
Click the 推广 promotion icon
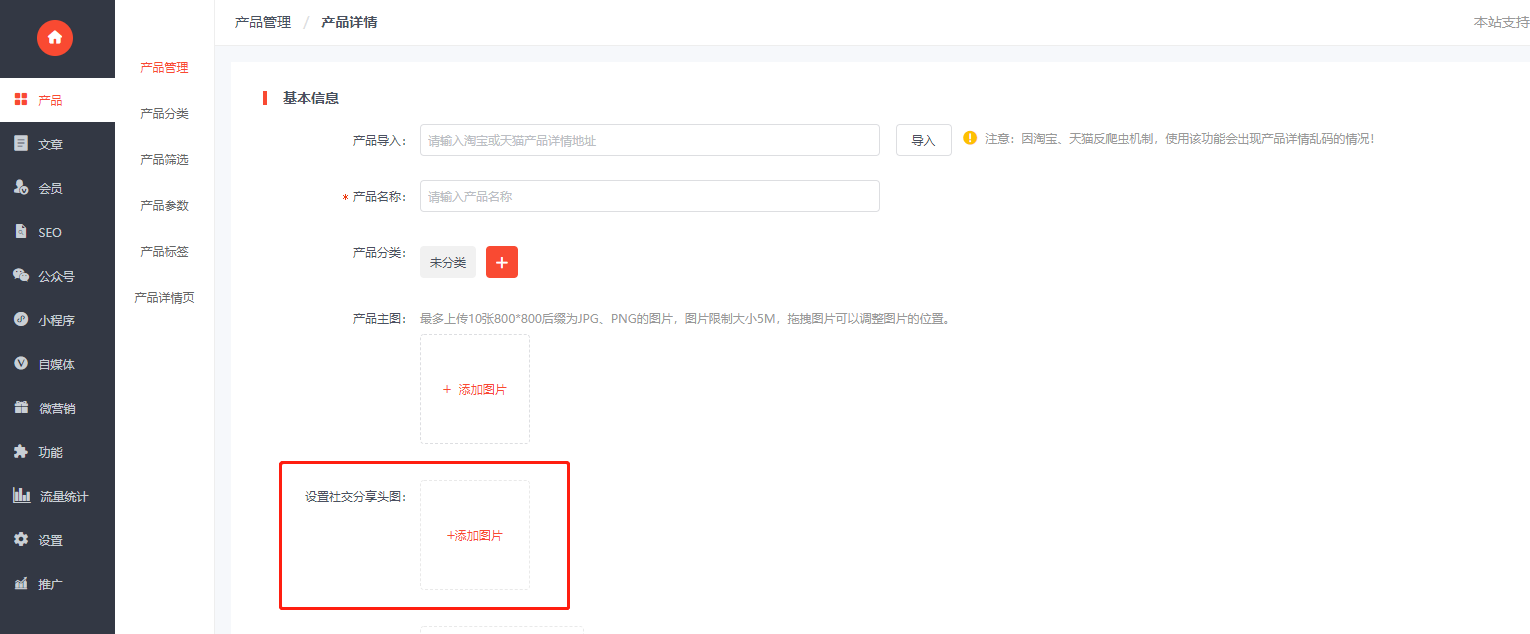pyautogui.click(x=21, y=583)
